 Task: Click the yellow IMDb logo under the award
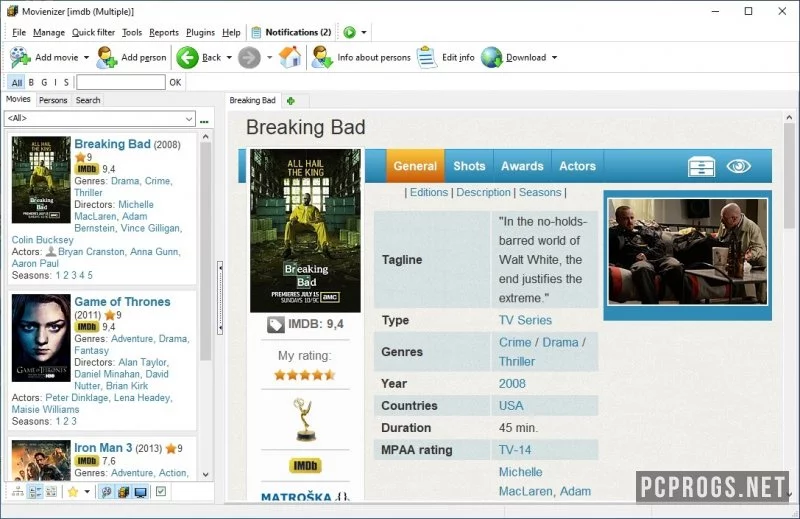tap(305, 465)
